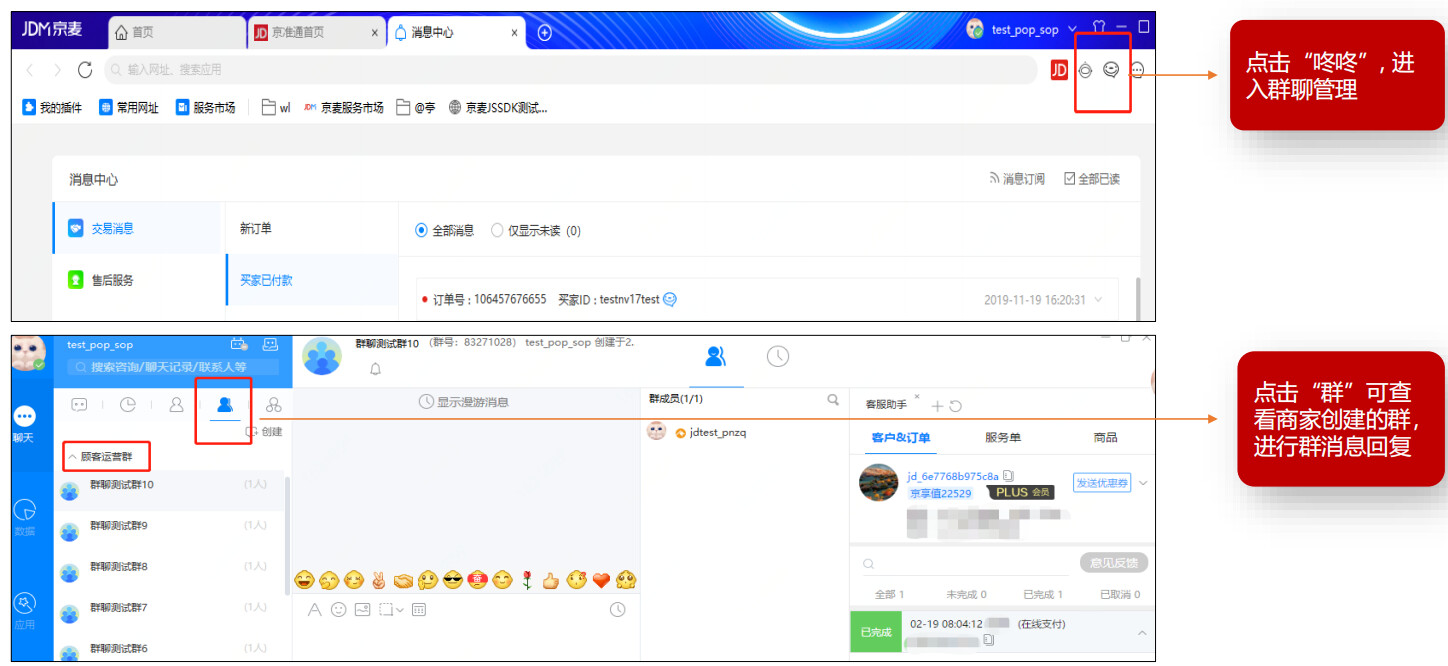Open 交易消息 category in message center

(136, 228)
